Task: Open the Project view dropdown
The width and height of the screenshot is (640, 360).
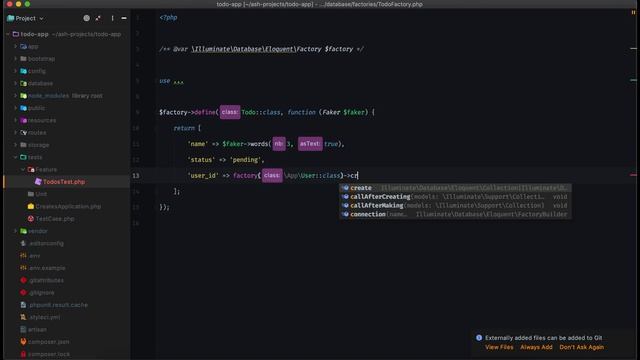Action: pos(25,18)
